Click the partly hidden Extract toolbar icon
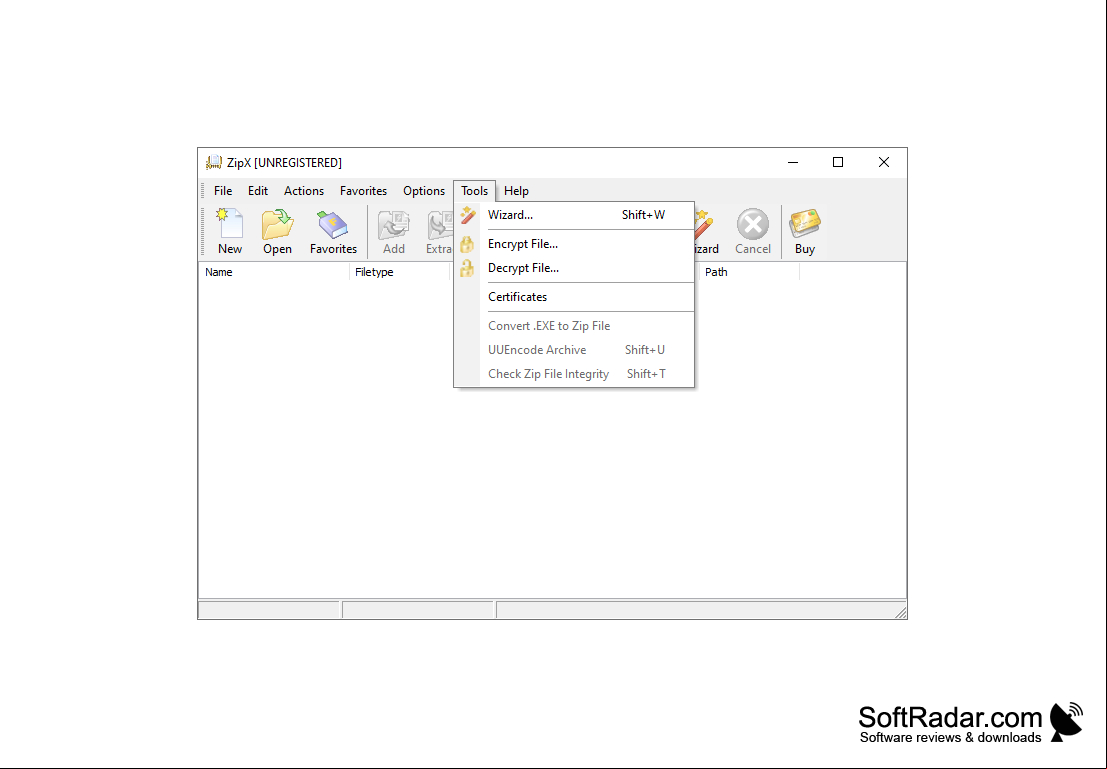The width and height of the screenshot is (1107, 769). [439, 225]
